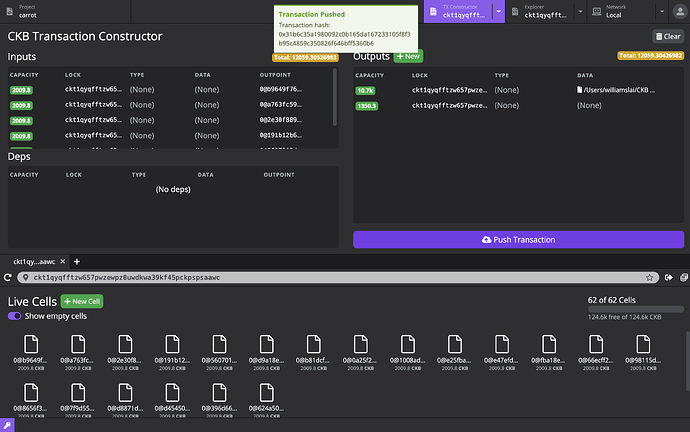
Task: Select live cell 0@0a25f2...
Action: [360, 352]
